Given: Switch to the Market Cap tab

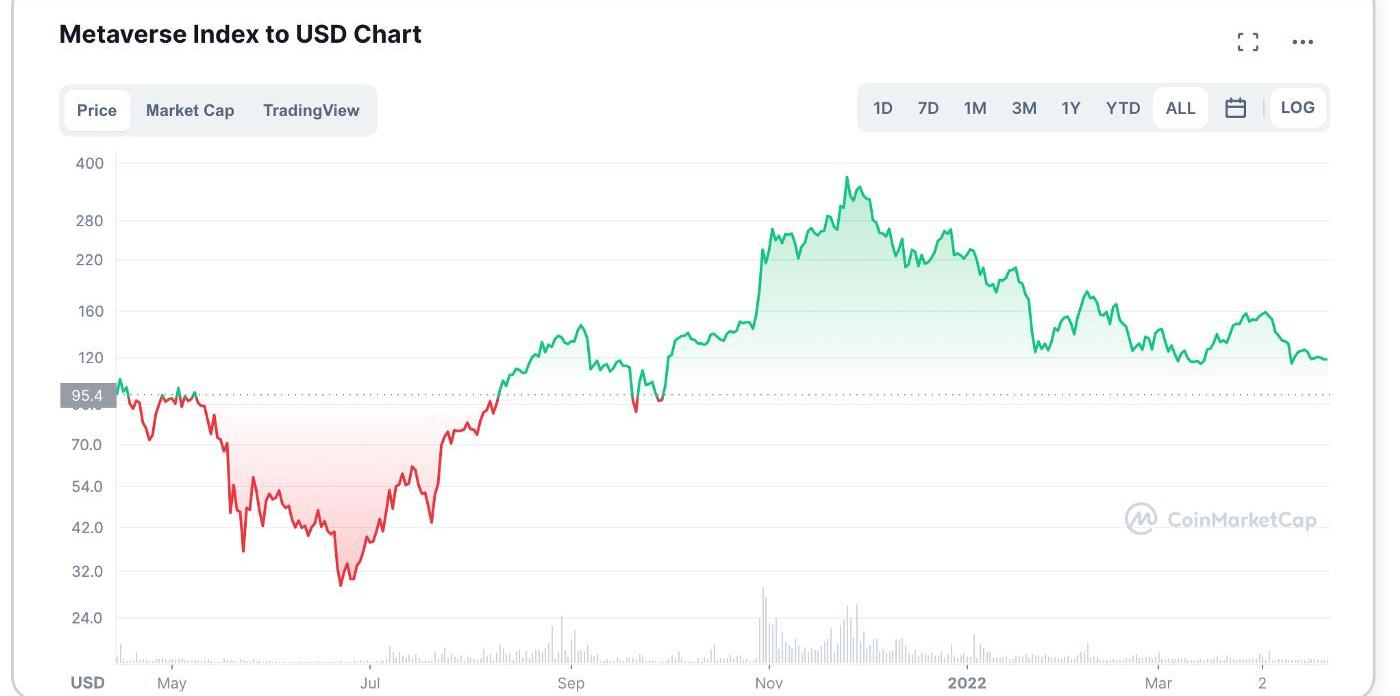Looking at the screenshot, I should coord(190,110).
